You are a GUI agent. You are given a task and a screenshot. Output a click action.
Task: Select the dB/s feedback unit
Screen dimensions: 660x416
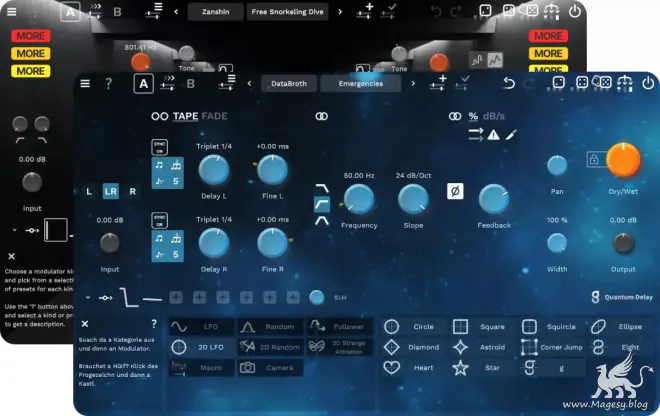coord(493,116)
